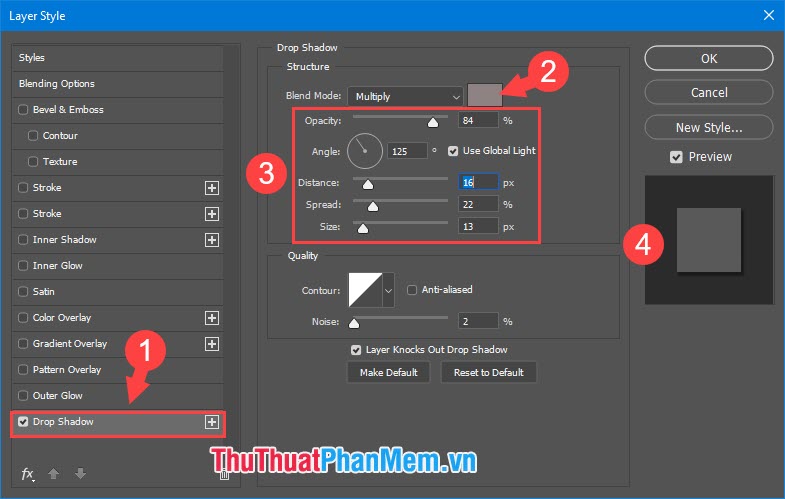Enable the Anti-aliased checkbox
785x499 pixels.
click(x=412, y=290)
